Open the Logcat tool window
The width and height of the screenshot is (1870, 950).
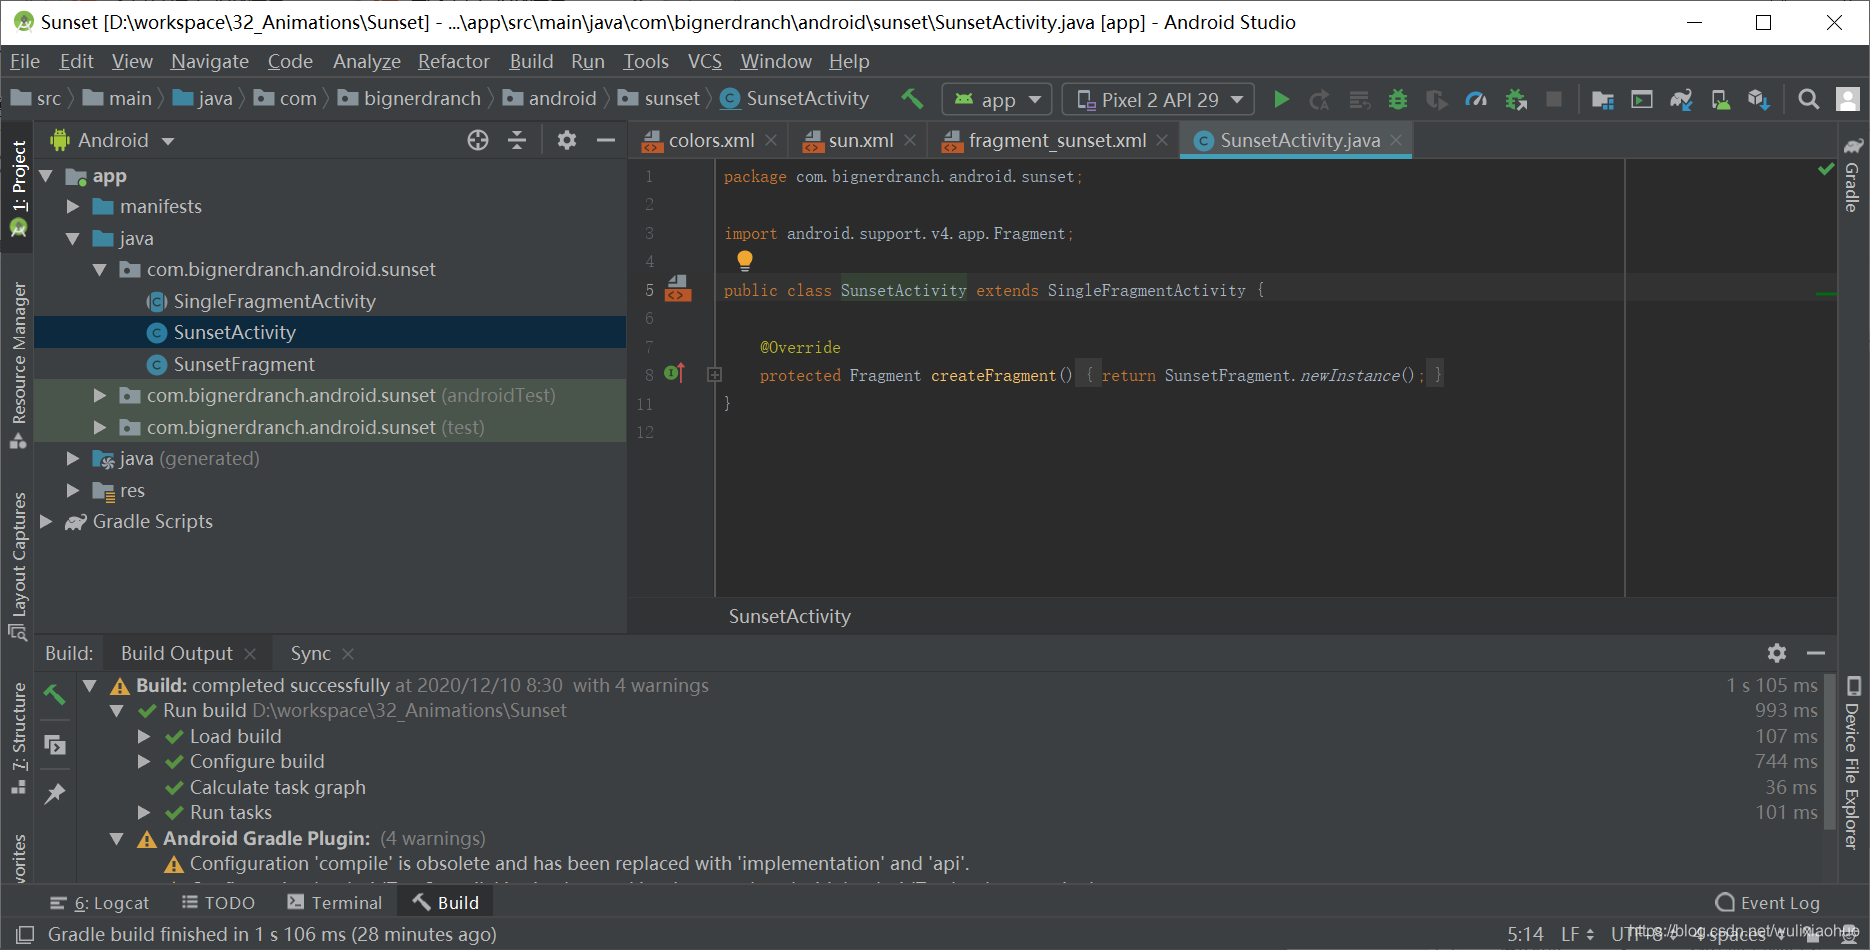click(x=100, y=902)
